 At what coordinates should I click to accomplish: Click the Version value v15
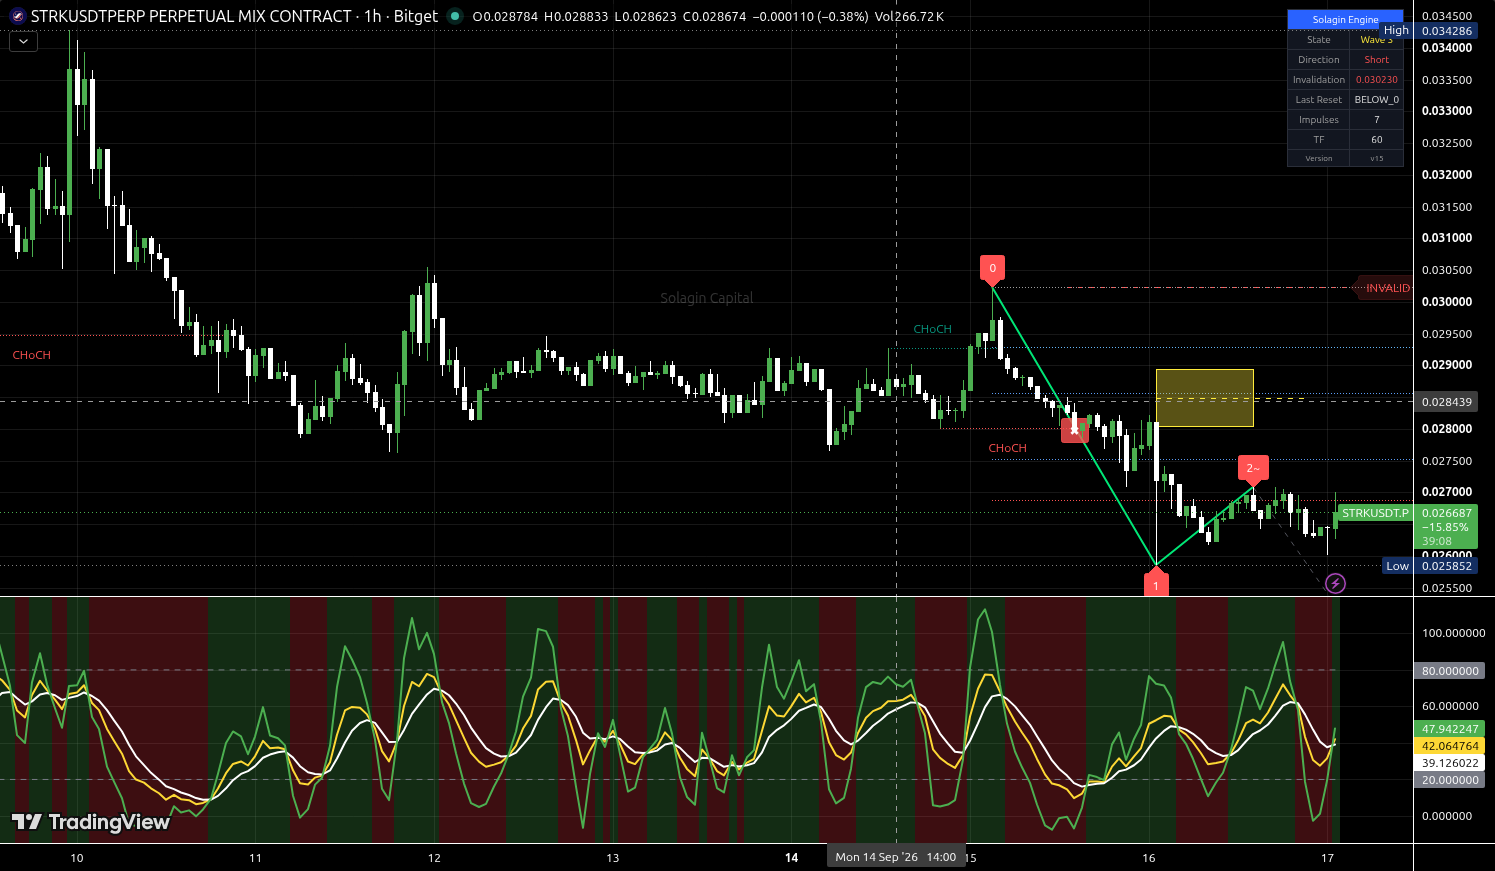point(1377,158)
